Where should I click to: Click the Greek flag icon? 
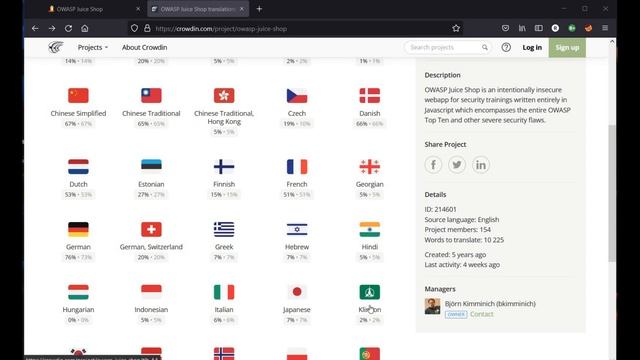click(224, 229)
